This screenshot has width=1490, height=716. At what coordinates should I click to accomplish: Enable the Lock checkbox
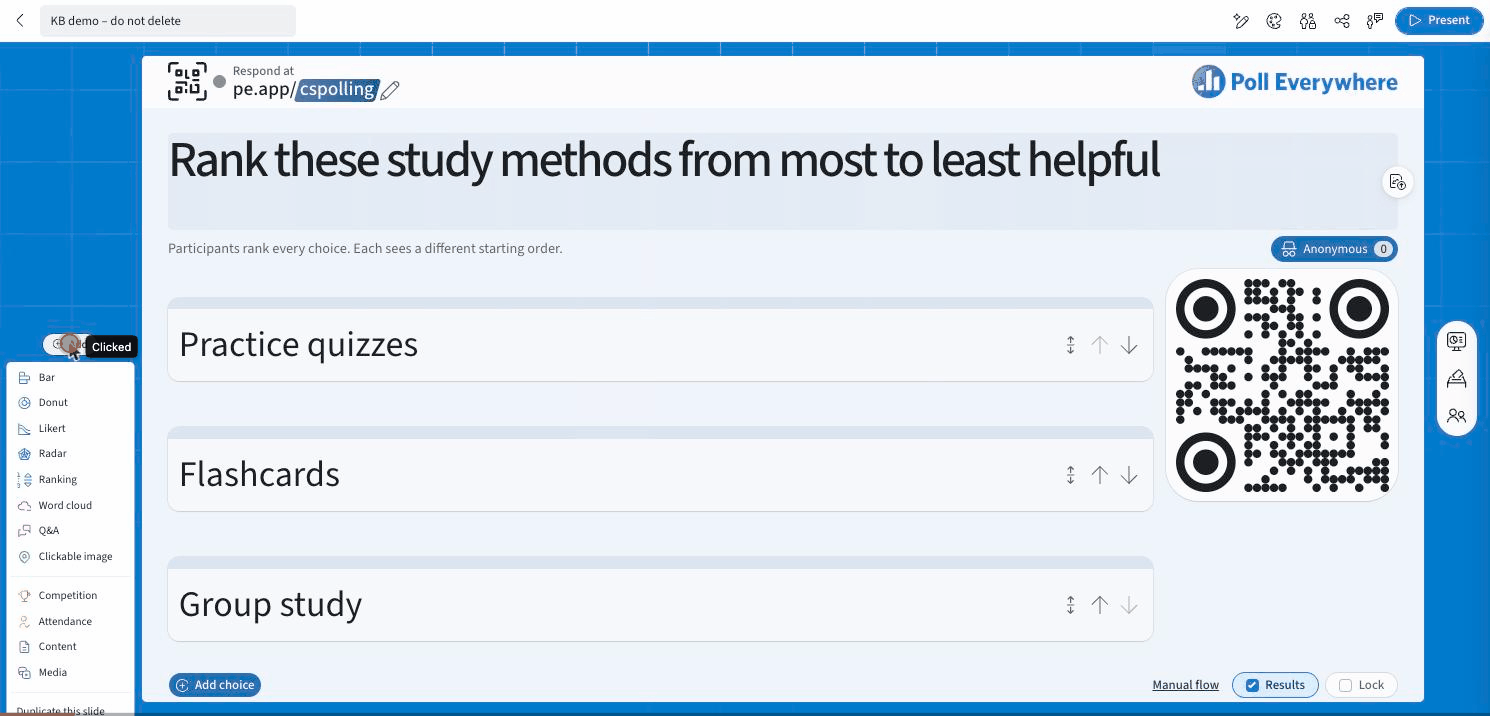coord(1361,685)
